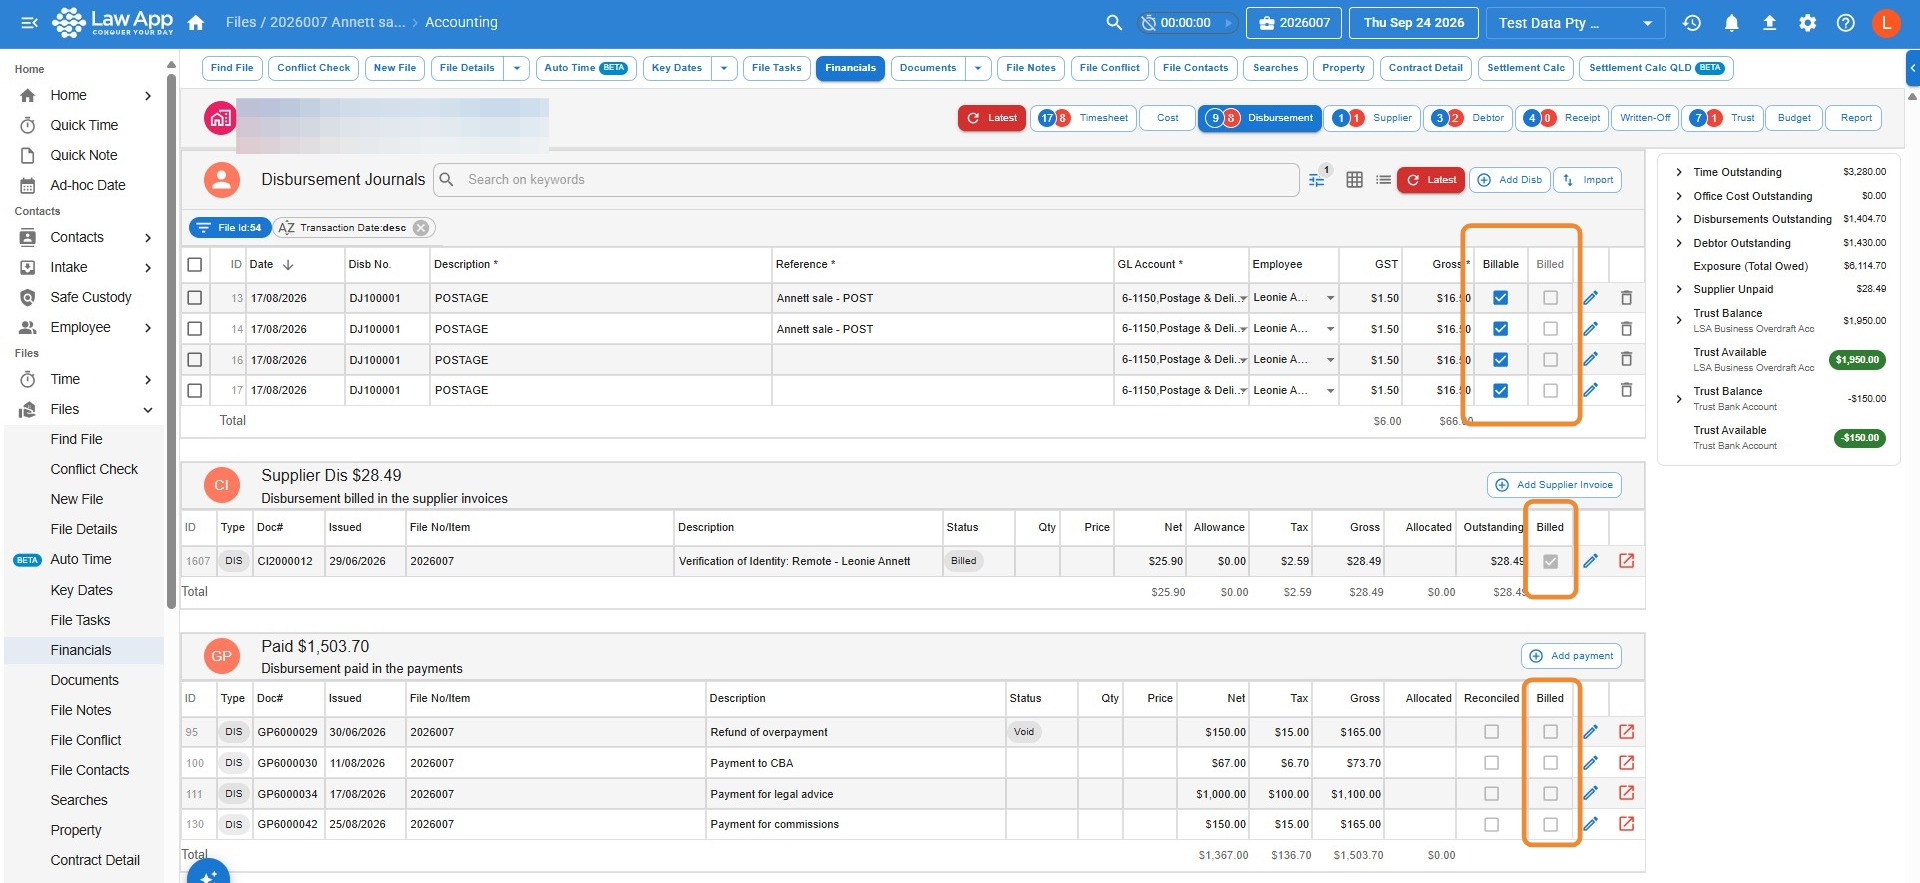Open the Settlement Calc tab
The width and height of the screenshot is (1920, 883).
(x=1525, y=68)
